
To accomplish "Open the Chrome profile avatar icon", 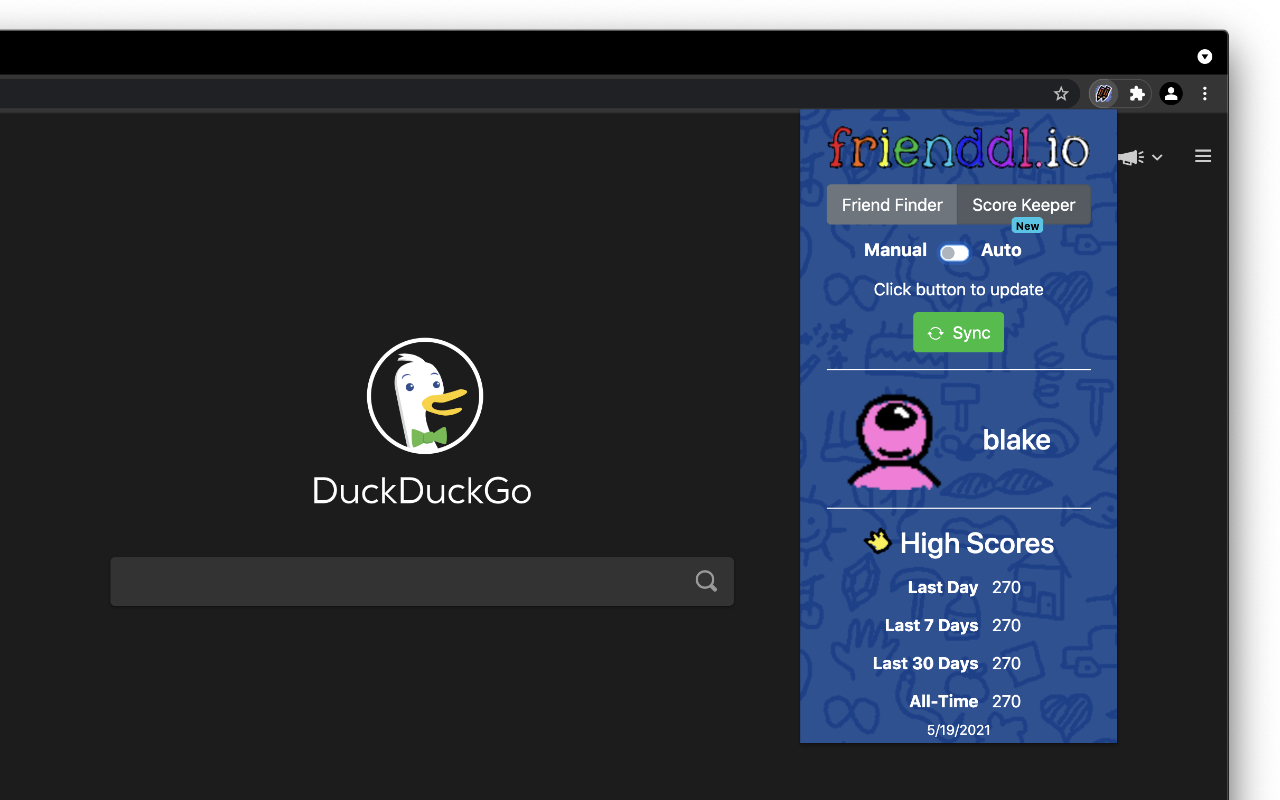I will pos(1171,93).
